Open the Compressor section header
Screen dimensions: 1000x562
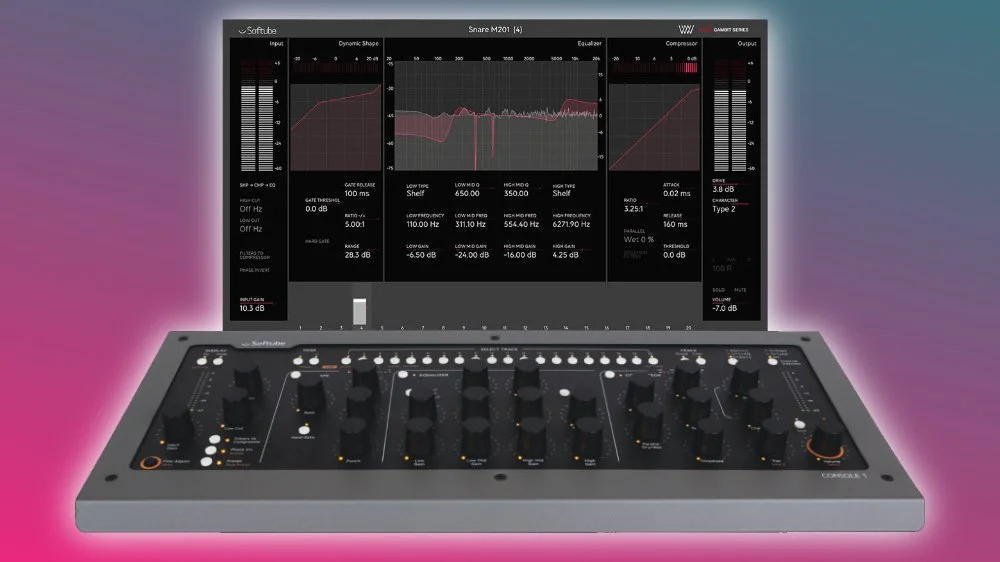point(681,43)
